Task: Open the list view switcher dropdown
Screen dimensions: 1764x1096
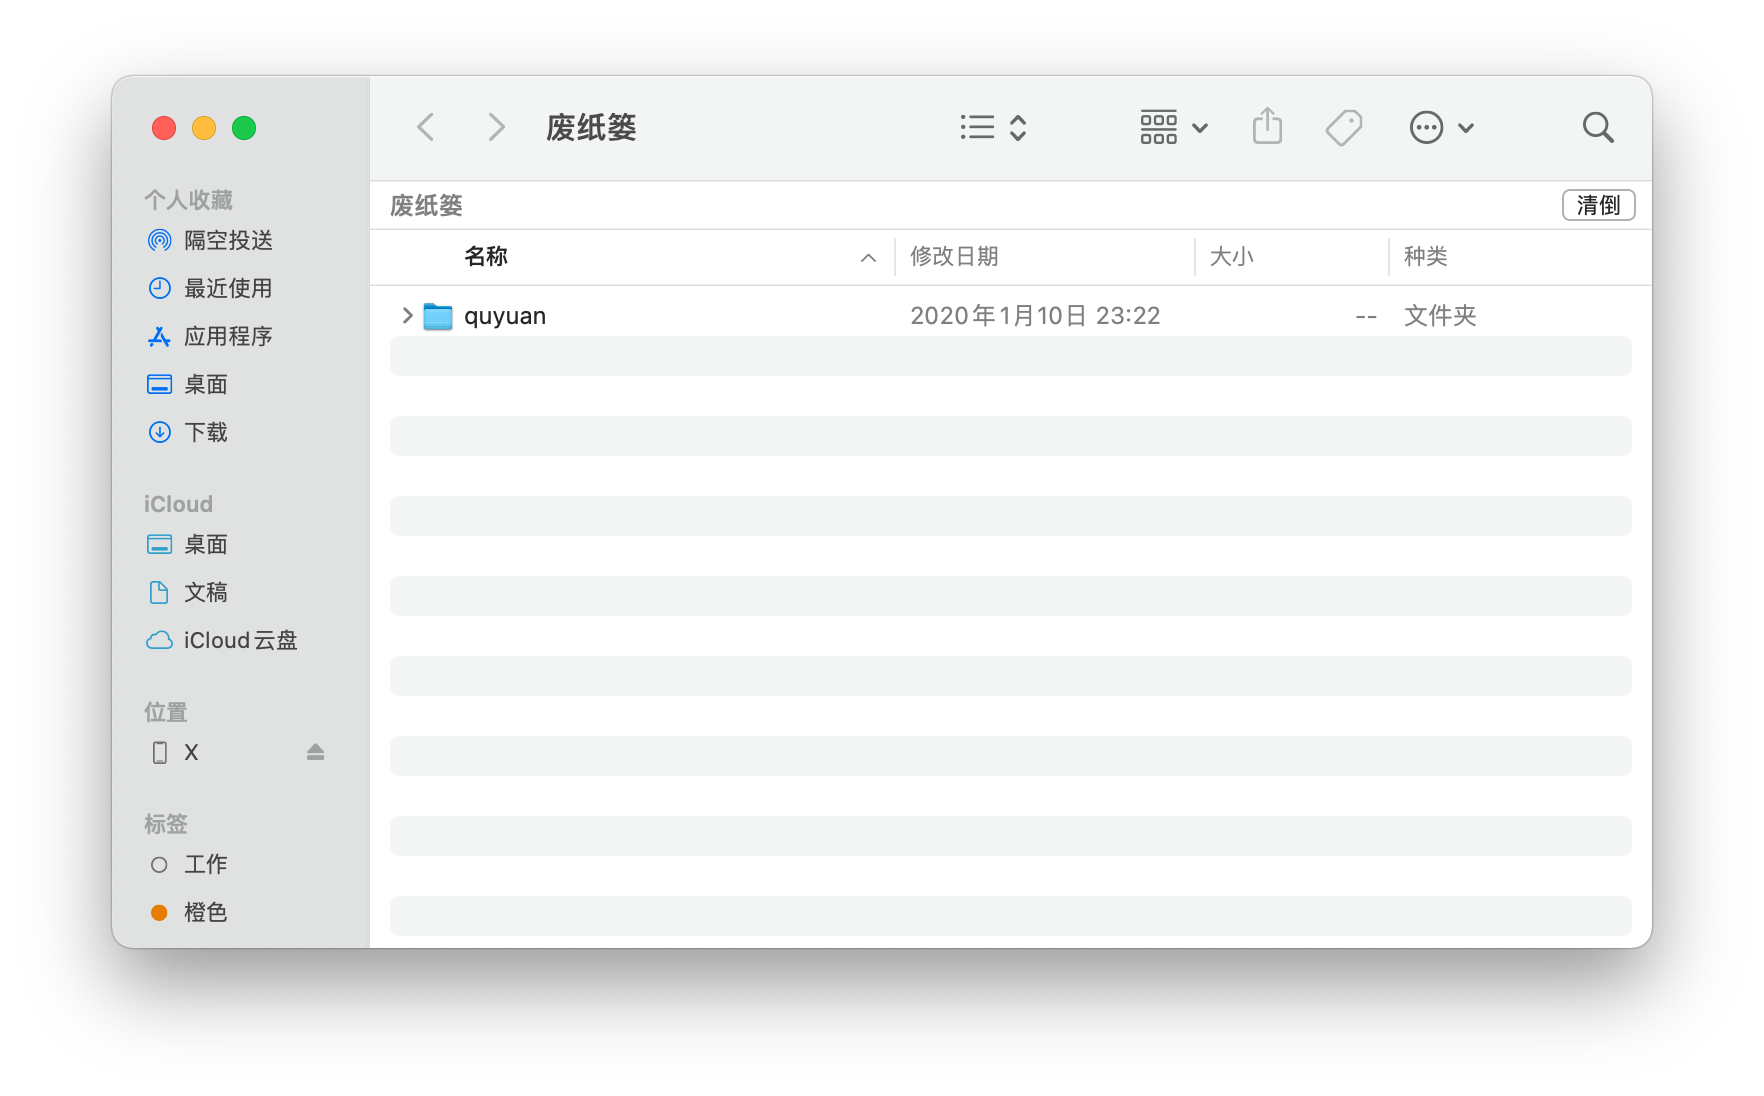Action: [x=993, y=127]
